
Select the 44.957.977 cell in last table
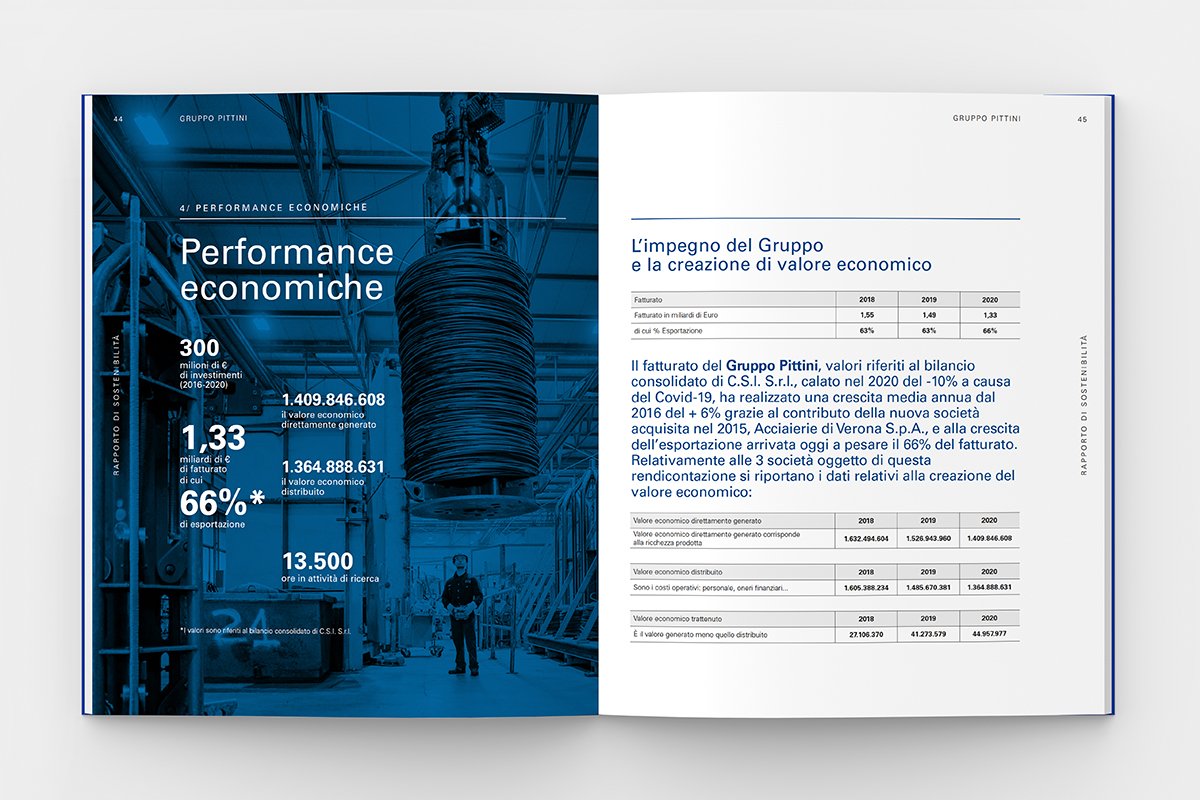[990, 634]
